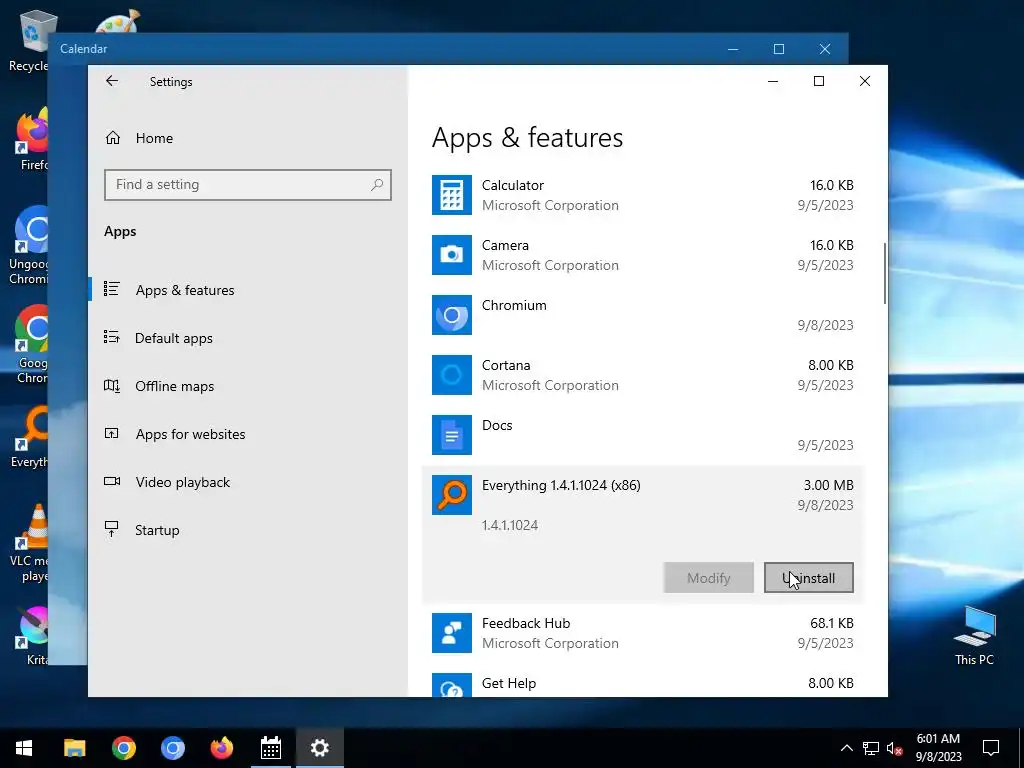Open the notification action center
The height and width of the screenshot is (768, 1024).
click(991, 748)
